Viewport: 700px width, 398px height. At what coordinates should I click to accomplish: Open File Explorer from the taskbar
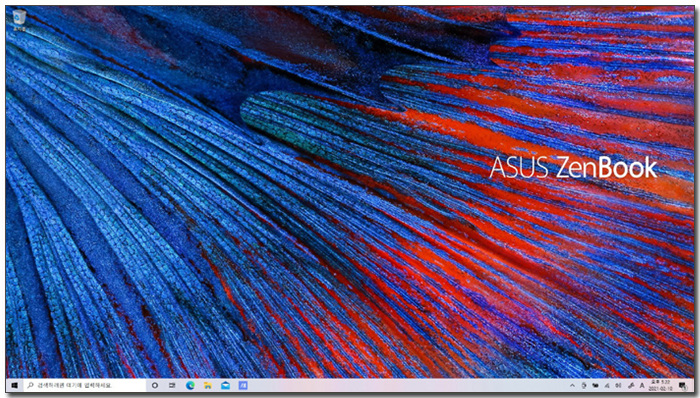click(x=208, y=385)
